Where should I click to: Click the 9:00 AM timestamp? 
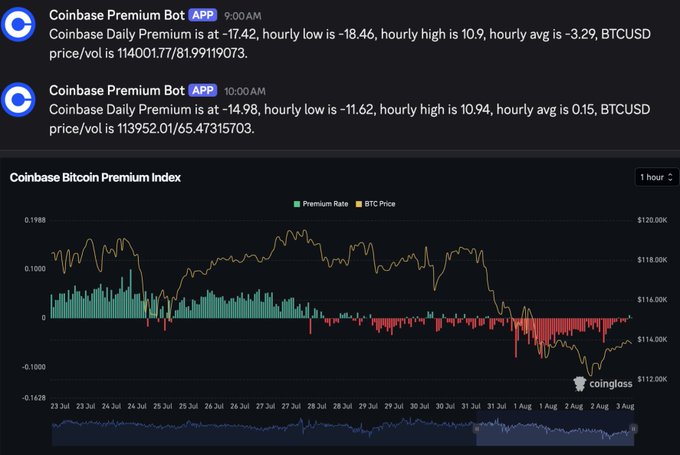click(x=242, y=16)
